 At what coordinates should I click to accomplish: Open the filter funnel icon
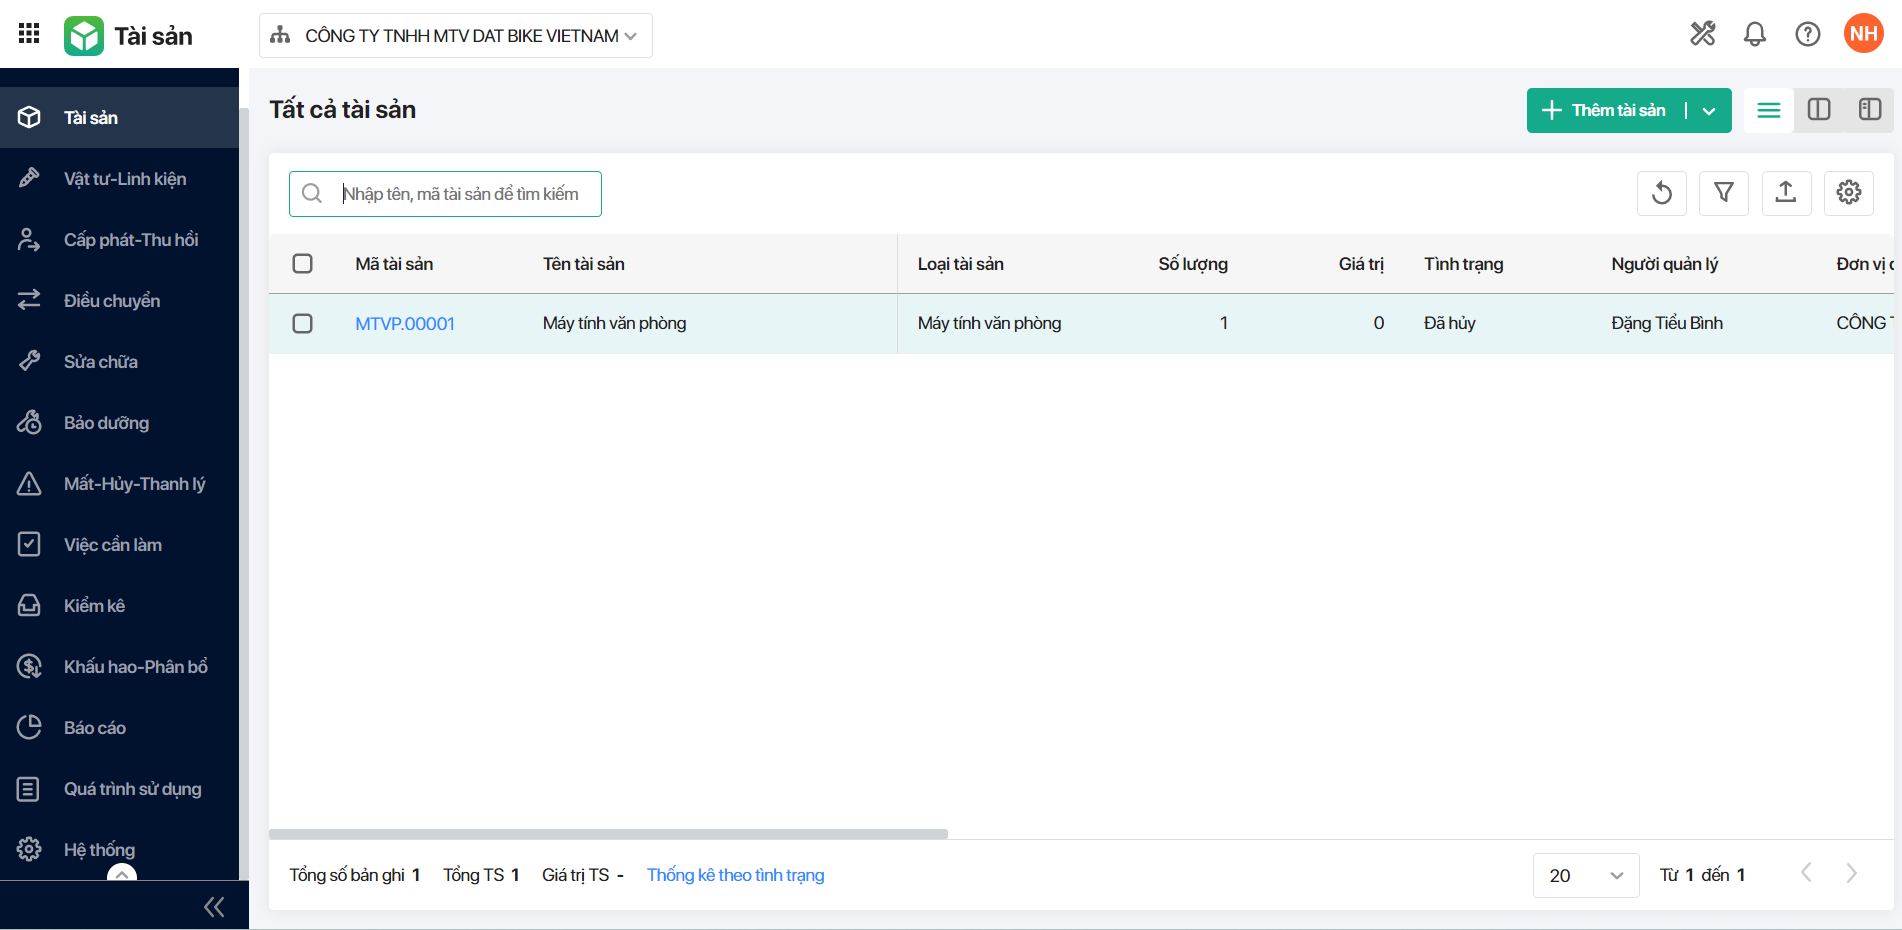(1723, 193)
